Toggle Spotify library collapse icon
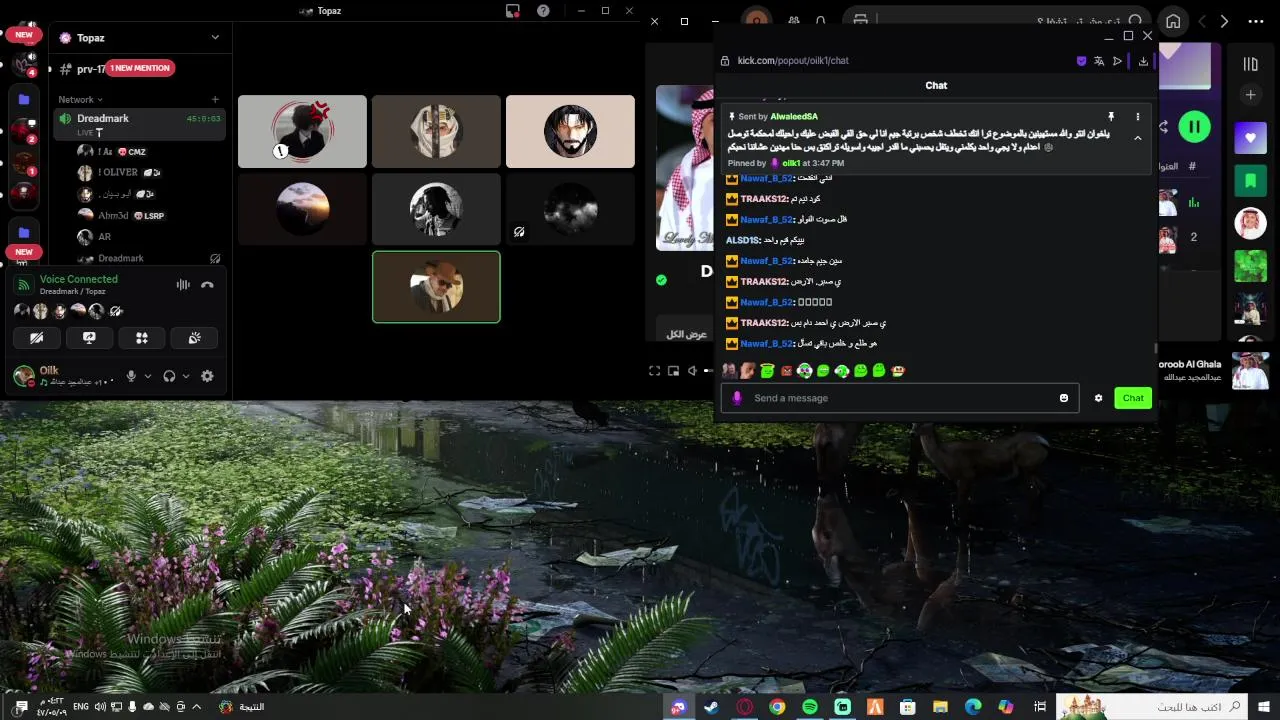Viewport: 1280px width, 720px height. 1250,64
